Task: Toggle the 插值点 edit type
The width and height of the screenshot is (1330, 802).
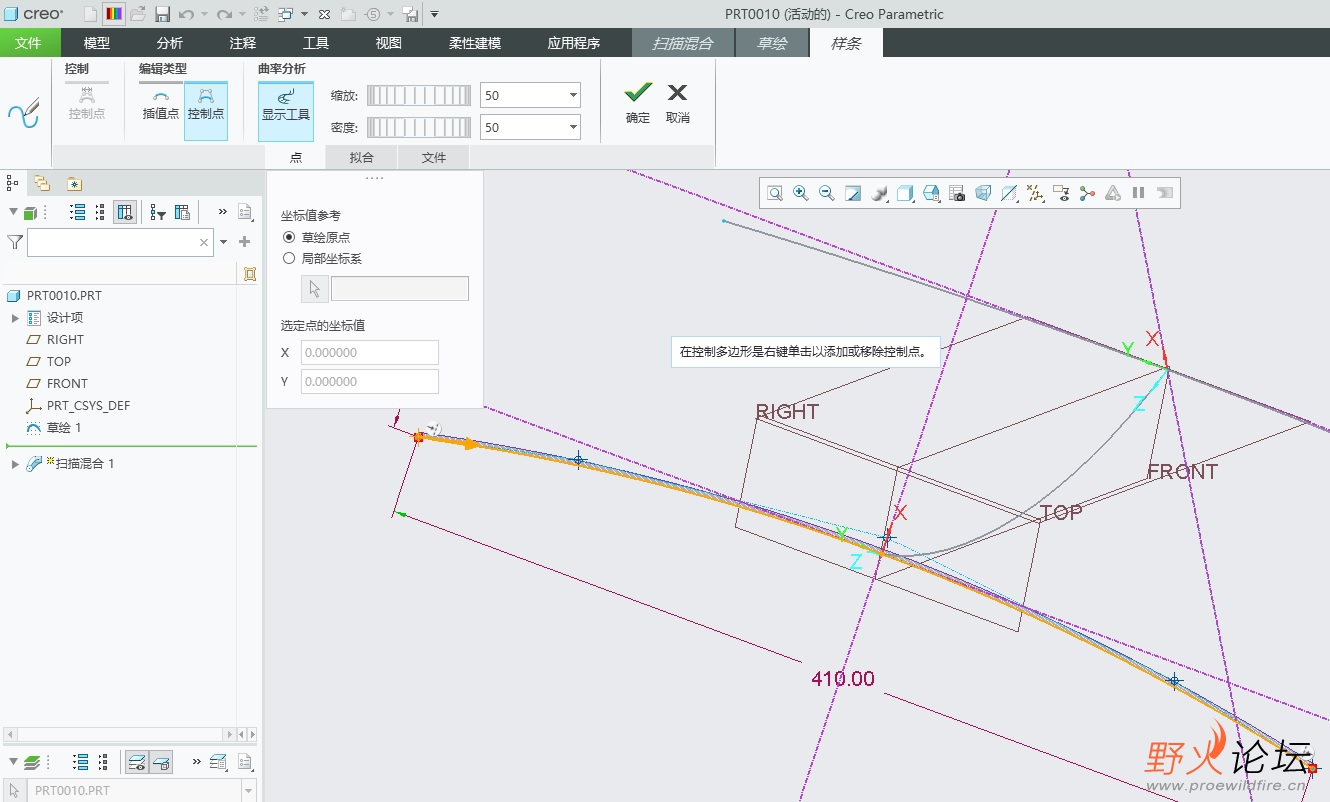Action: [x=161, y=104]
